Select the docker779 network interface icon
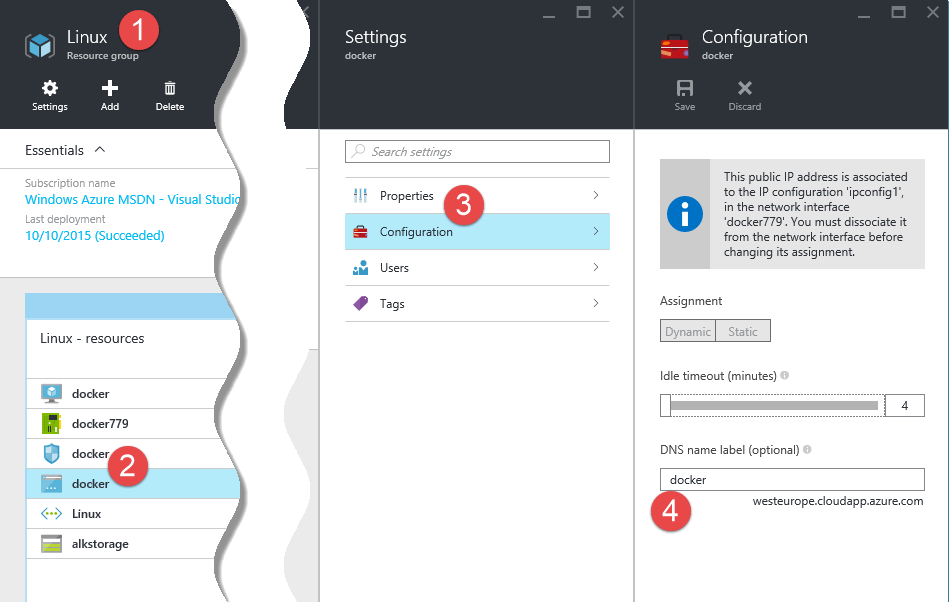The image size is (949, 602). tap(51, 424)
